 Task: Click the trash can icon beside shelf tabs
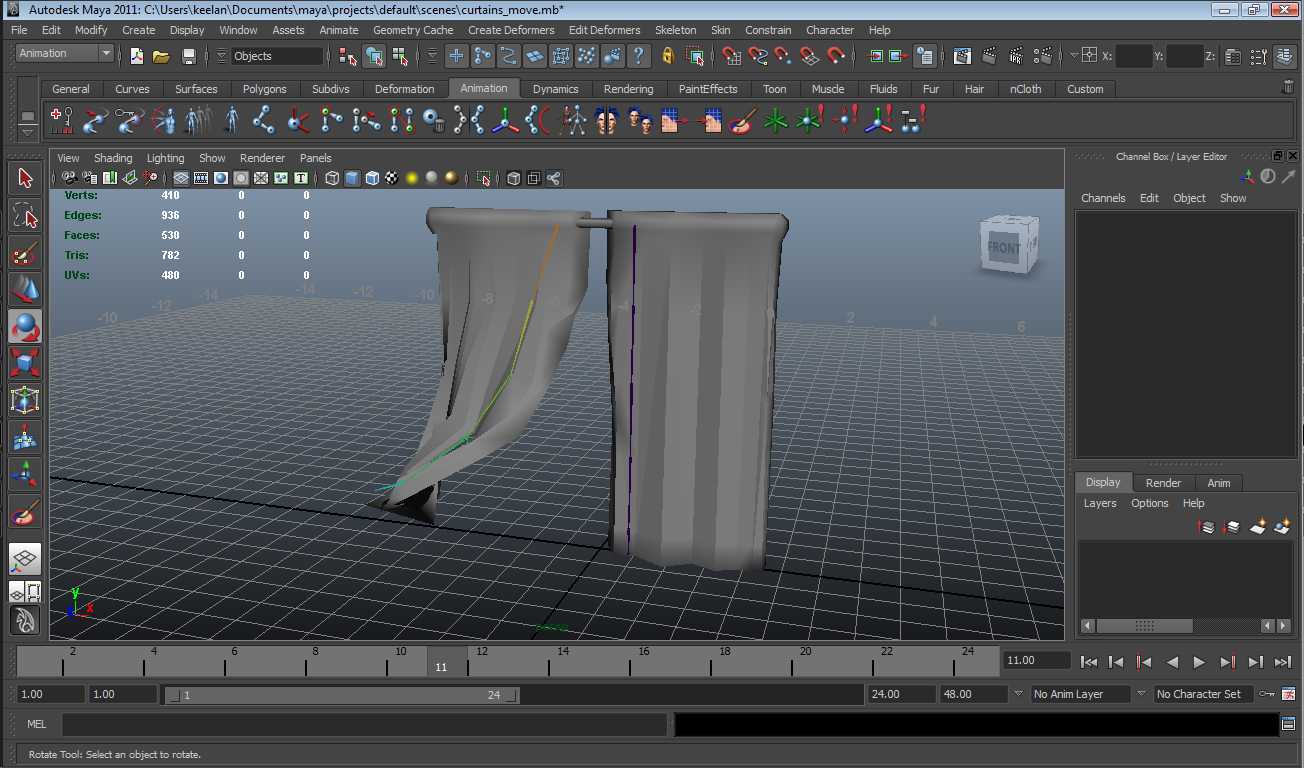point(1287,88)
